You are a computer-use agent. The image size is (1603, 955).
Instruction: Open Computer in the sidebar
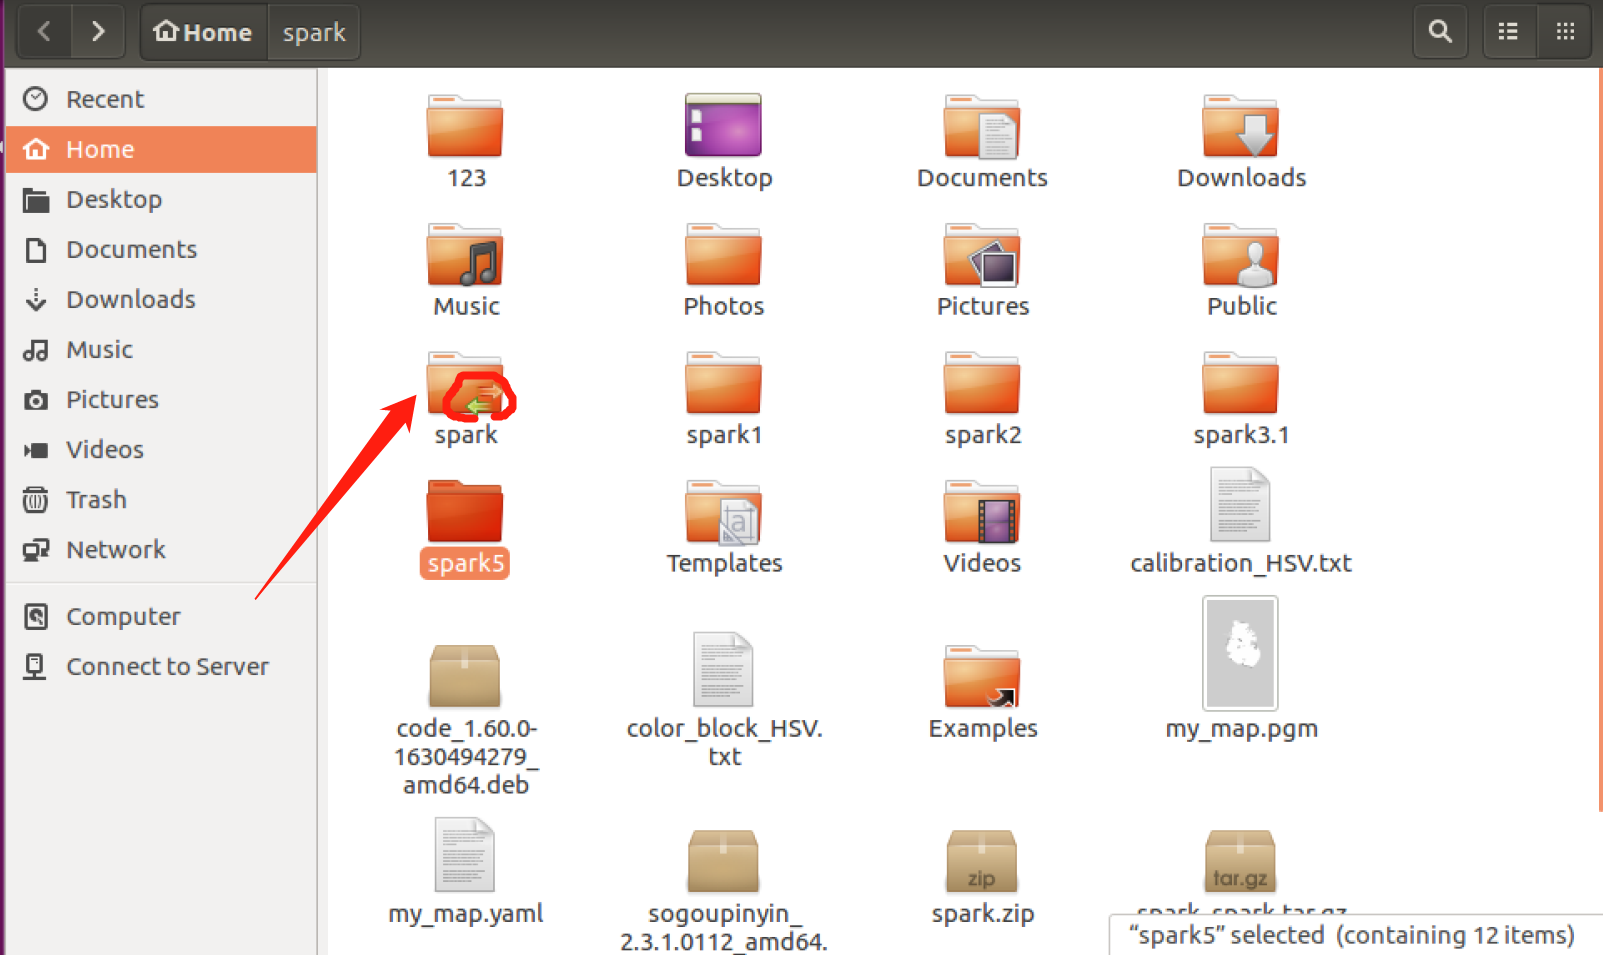(x=161, y=616)
